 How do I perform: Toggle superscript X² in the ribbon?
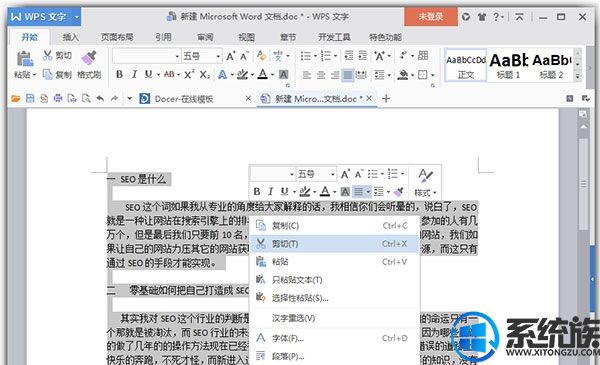click(189, 74)
